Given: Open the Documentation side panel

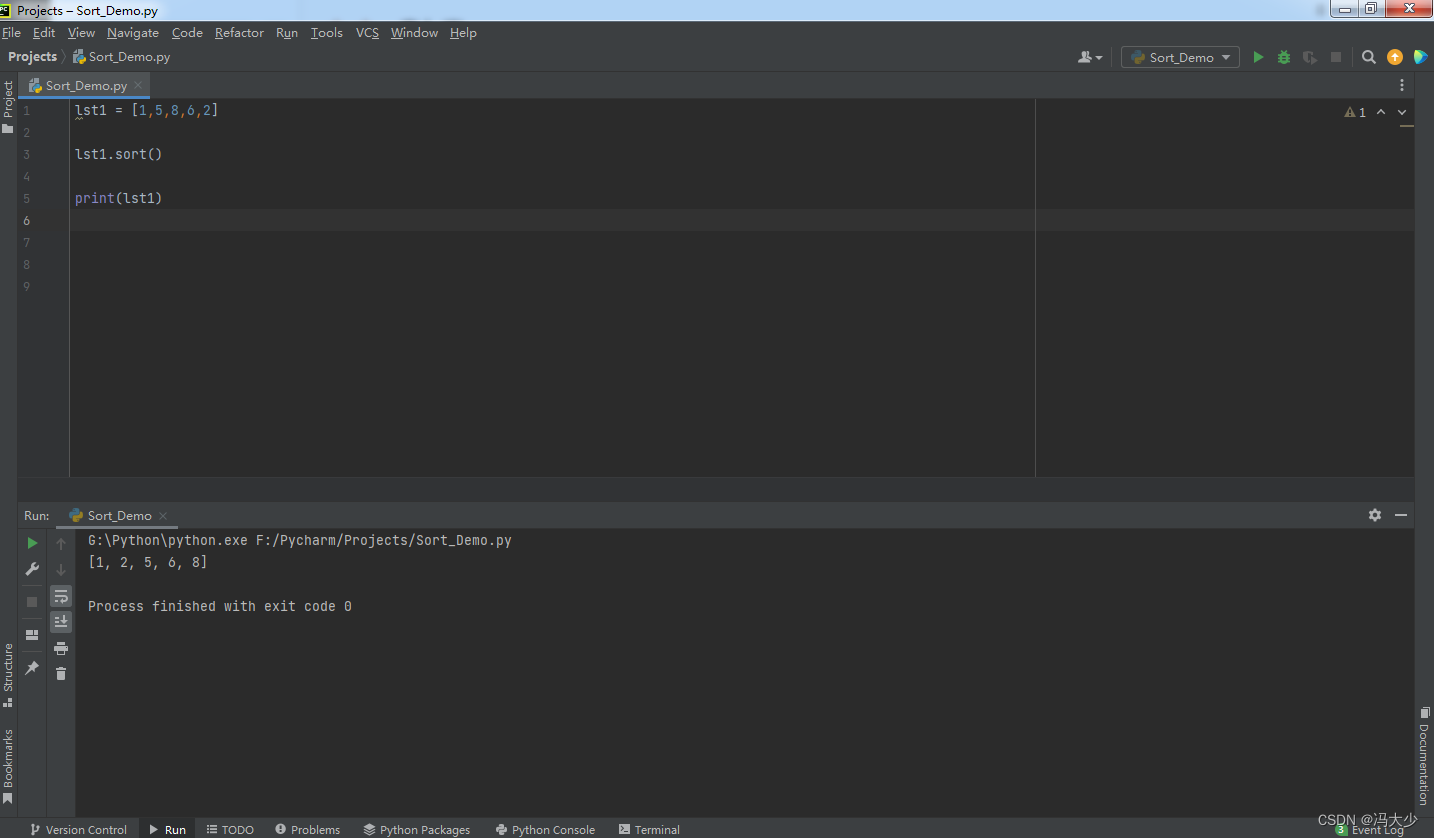Looking at the screenshot, I should [1424, 757].
